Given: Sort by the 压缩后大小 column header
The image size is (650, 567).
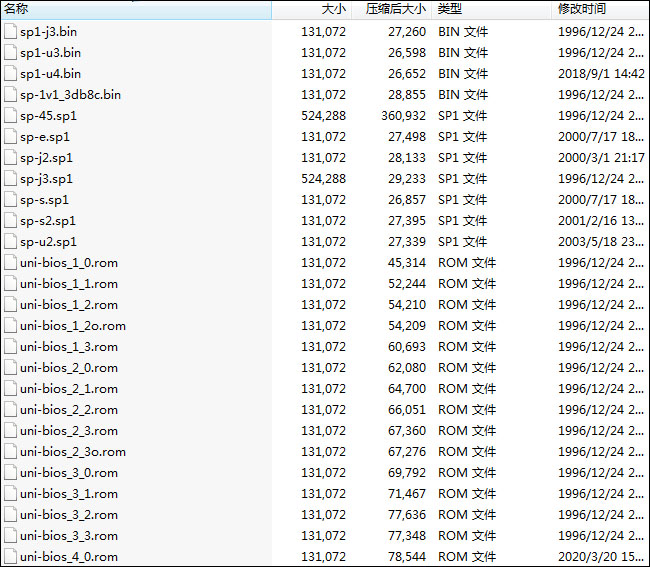Looking at the screenshot, I should (392, 9).
